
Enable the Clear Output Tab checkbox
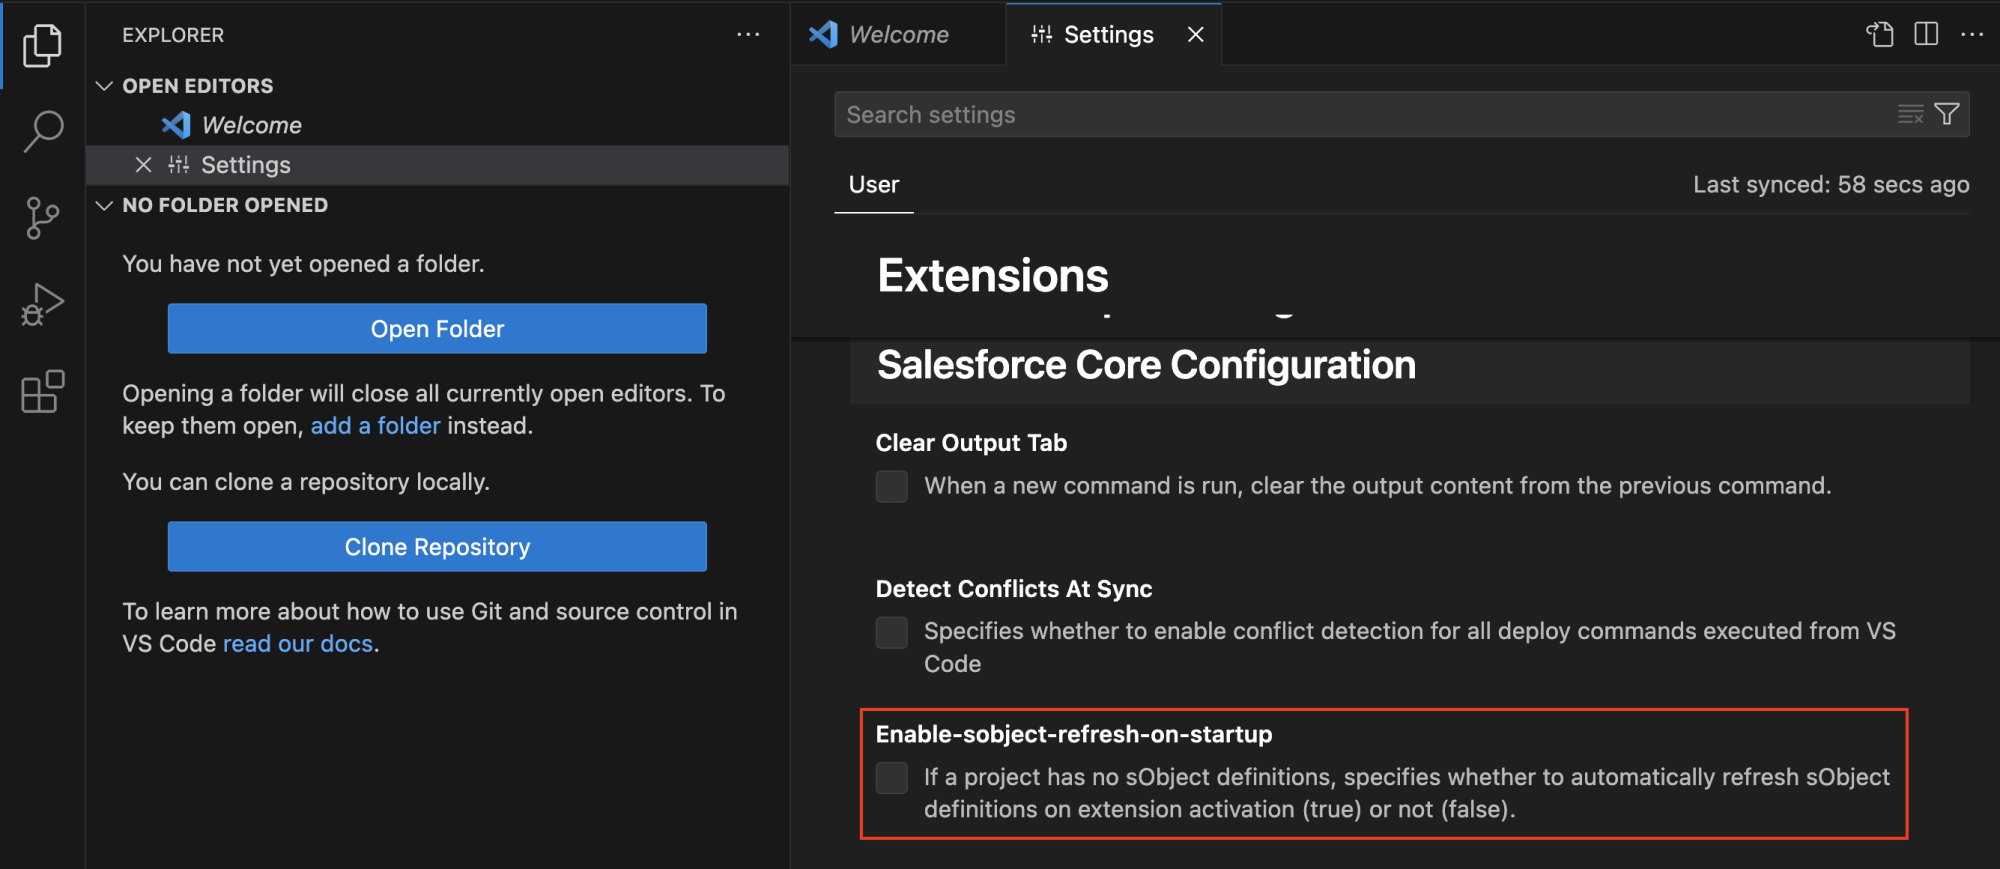pyautogui.click(x=892, y=487)
